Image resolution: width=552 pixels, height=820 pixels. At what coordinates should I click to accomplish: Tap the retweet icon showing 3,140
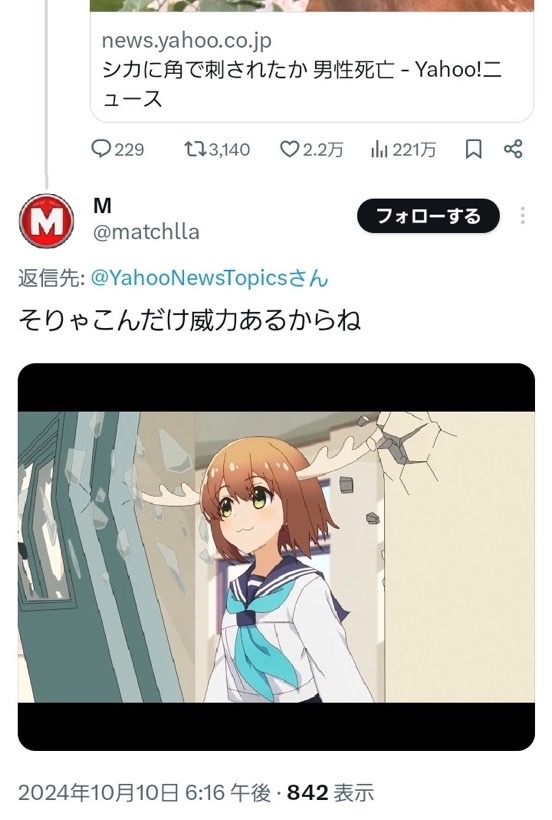196,149
